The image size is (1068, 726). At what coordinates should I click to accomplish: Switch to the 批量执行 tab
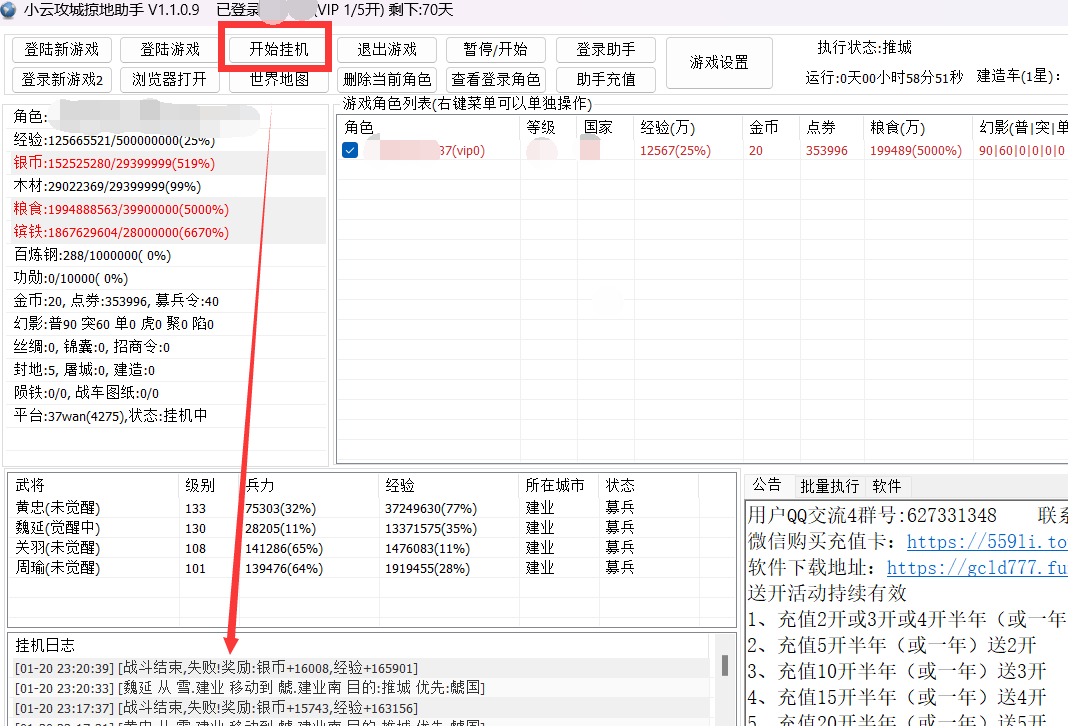pyautogui.click(x=829, y=486)
